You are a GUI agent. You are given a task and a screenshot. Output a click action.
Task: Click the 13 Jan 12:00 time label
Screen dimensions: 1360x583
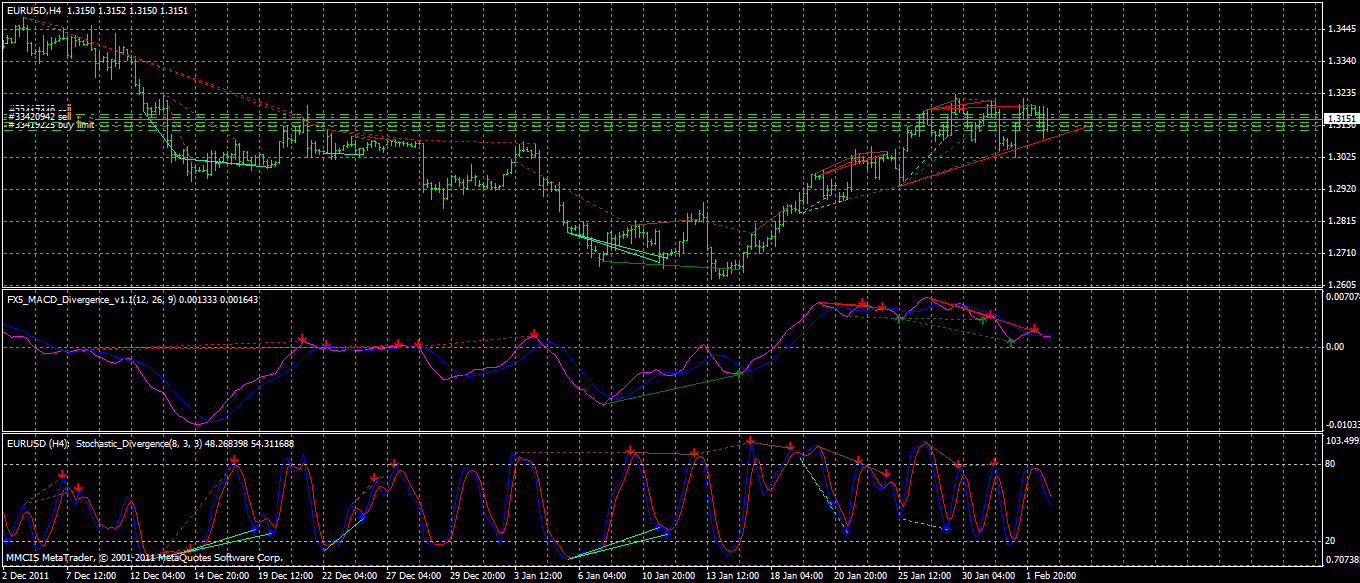pyautogui.click(x=734, y=576)
